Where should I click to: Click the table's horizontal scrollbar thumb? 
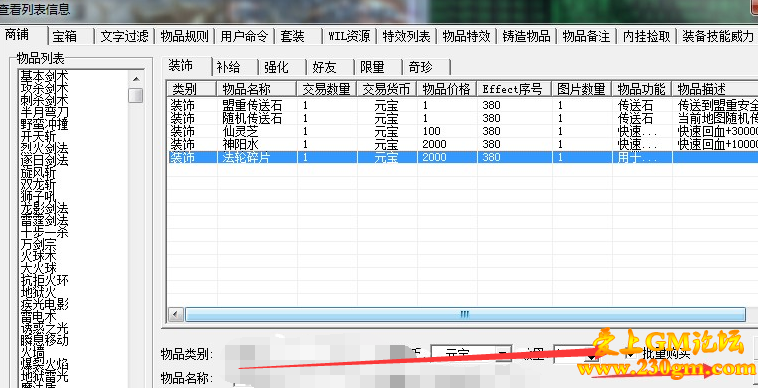coord(465,315)
